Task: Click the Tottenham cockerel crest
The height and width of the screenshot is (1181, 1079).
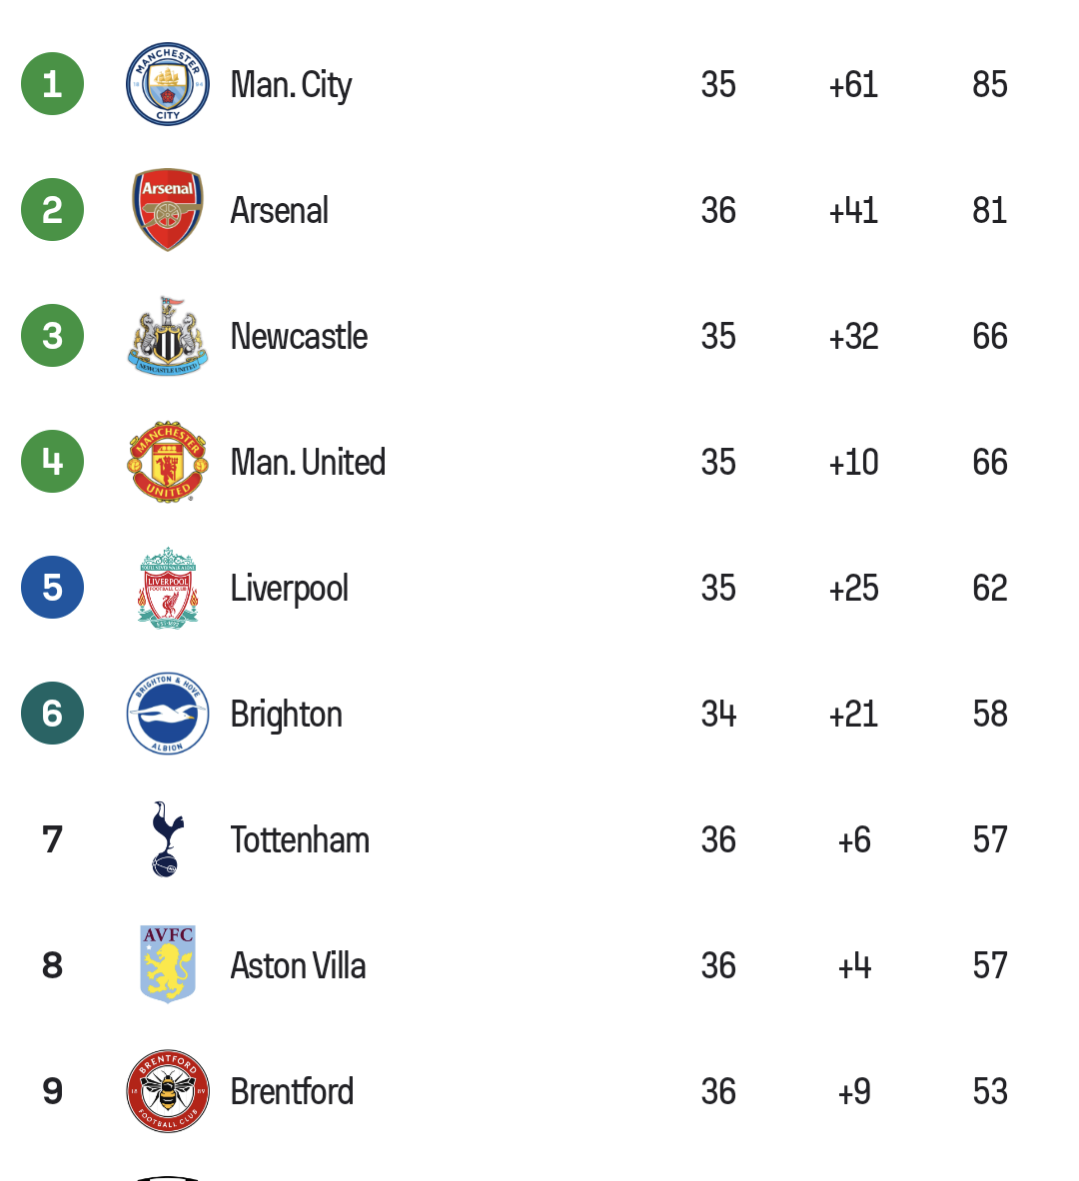Action: coord(167,839)
